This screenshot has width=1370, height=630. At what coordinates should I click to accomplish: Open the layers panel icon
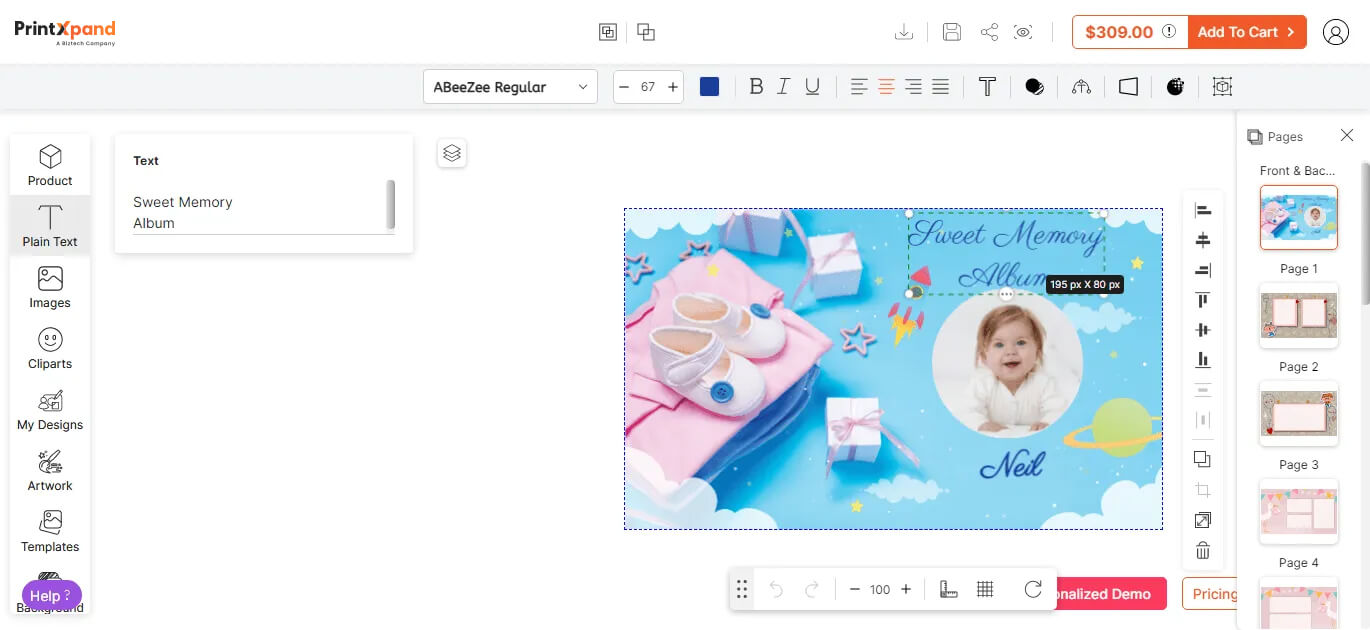point(452,153)
